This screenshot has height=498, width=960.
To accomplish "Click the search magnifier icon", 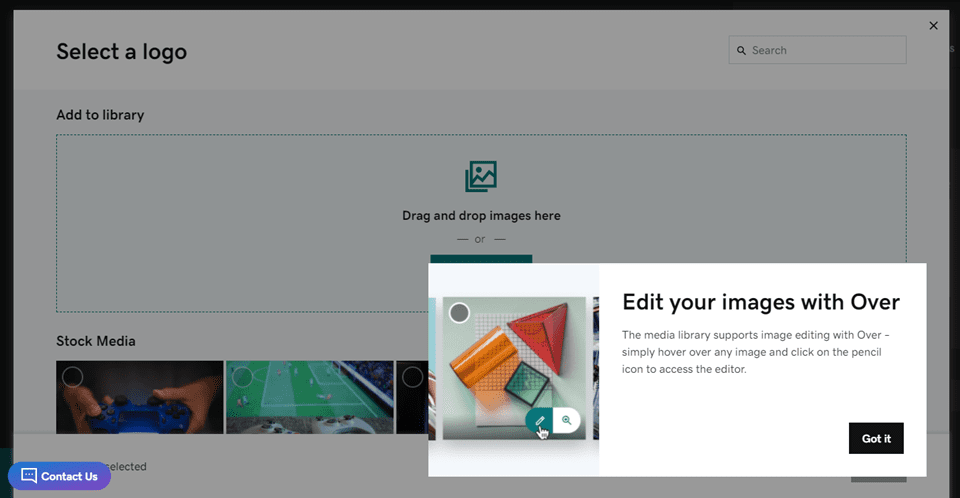I will click(x=741, y=51).
